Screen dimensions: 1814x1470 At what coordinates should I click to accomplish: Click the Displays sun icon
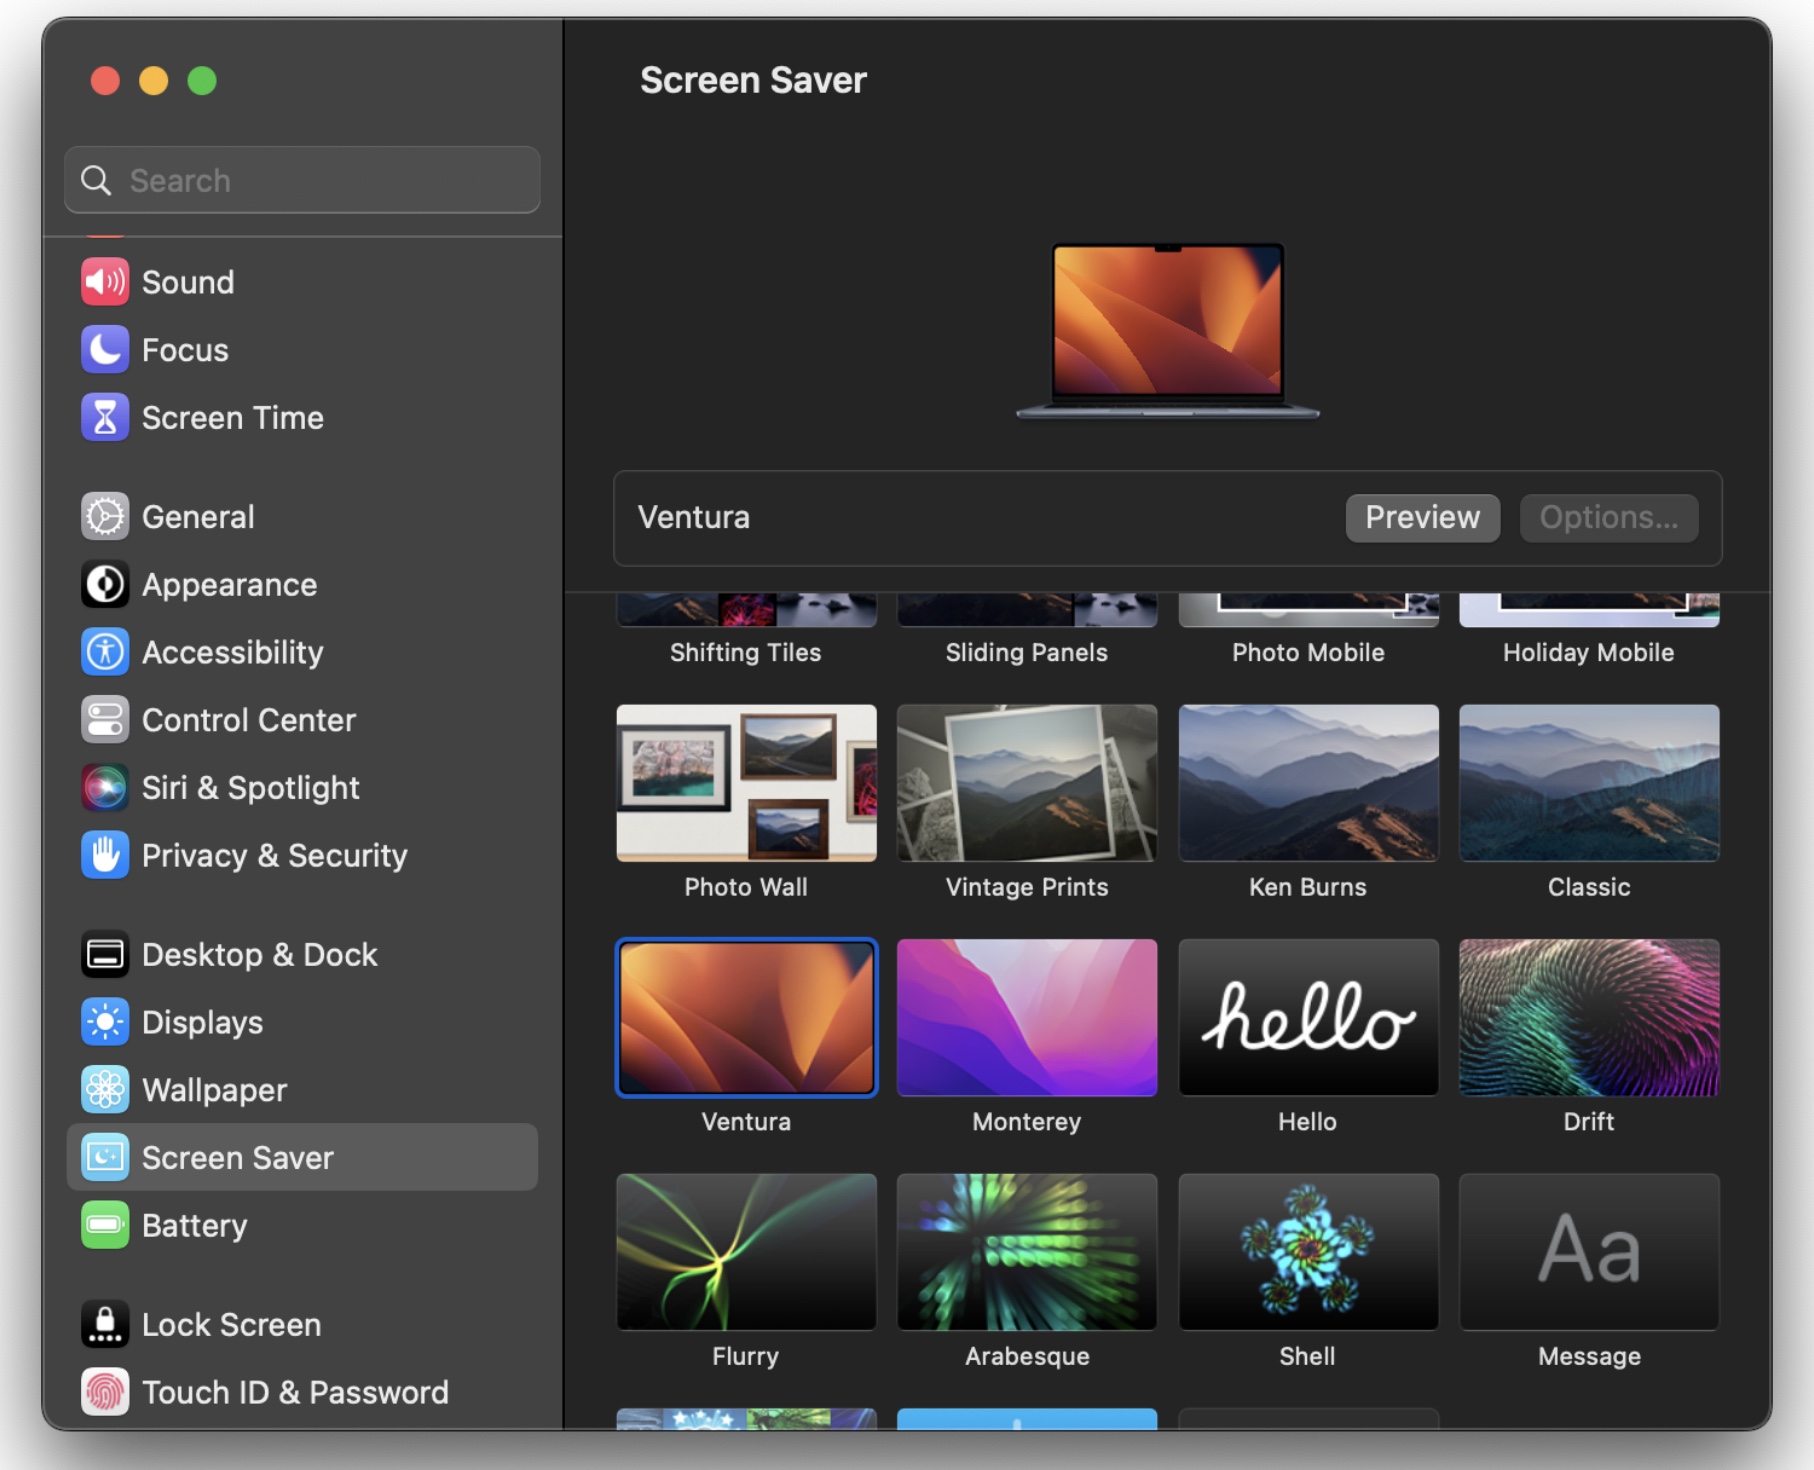point(105,1022)
